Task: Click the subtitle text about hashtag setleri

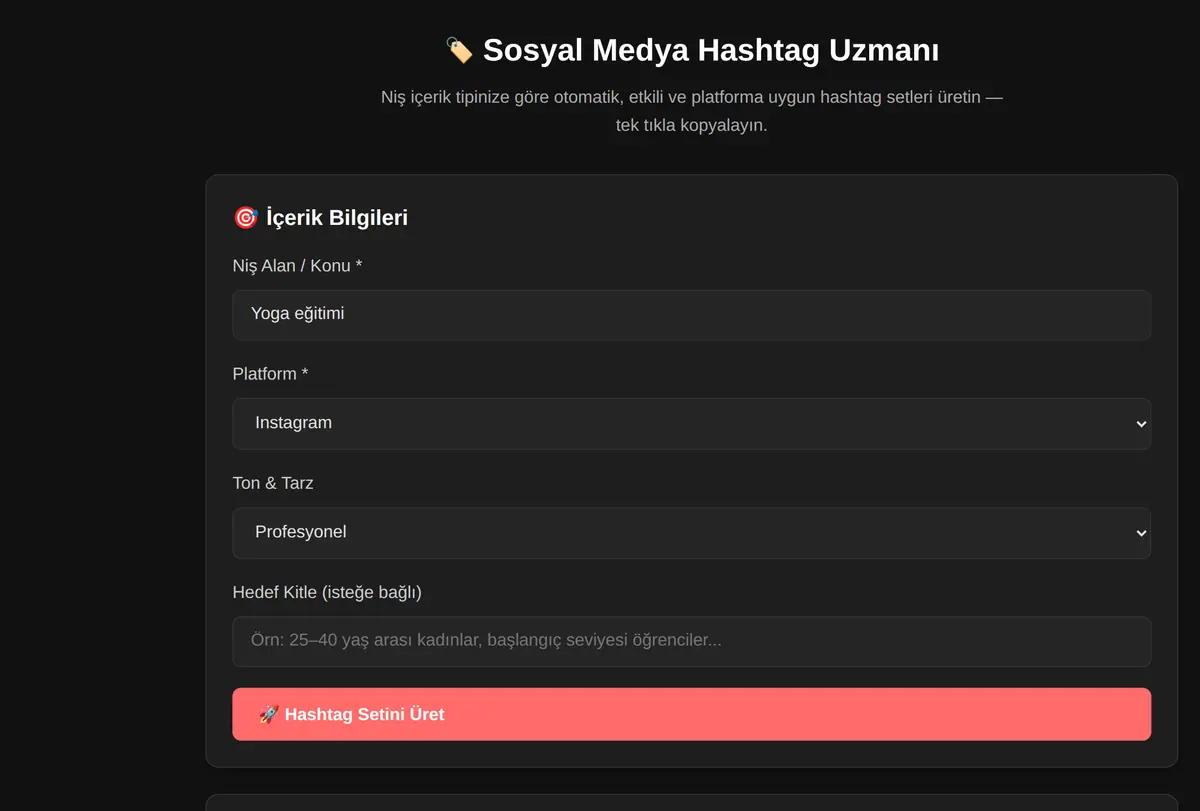Action: [x=691, y=111]
